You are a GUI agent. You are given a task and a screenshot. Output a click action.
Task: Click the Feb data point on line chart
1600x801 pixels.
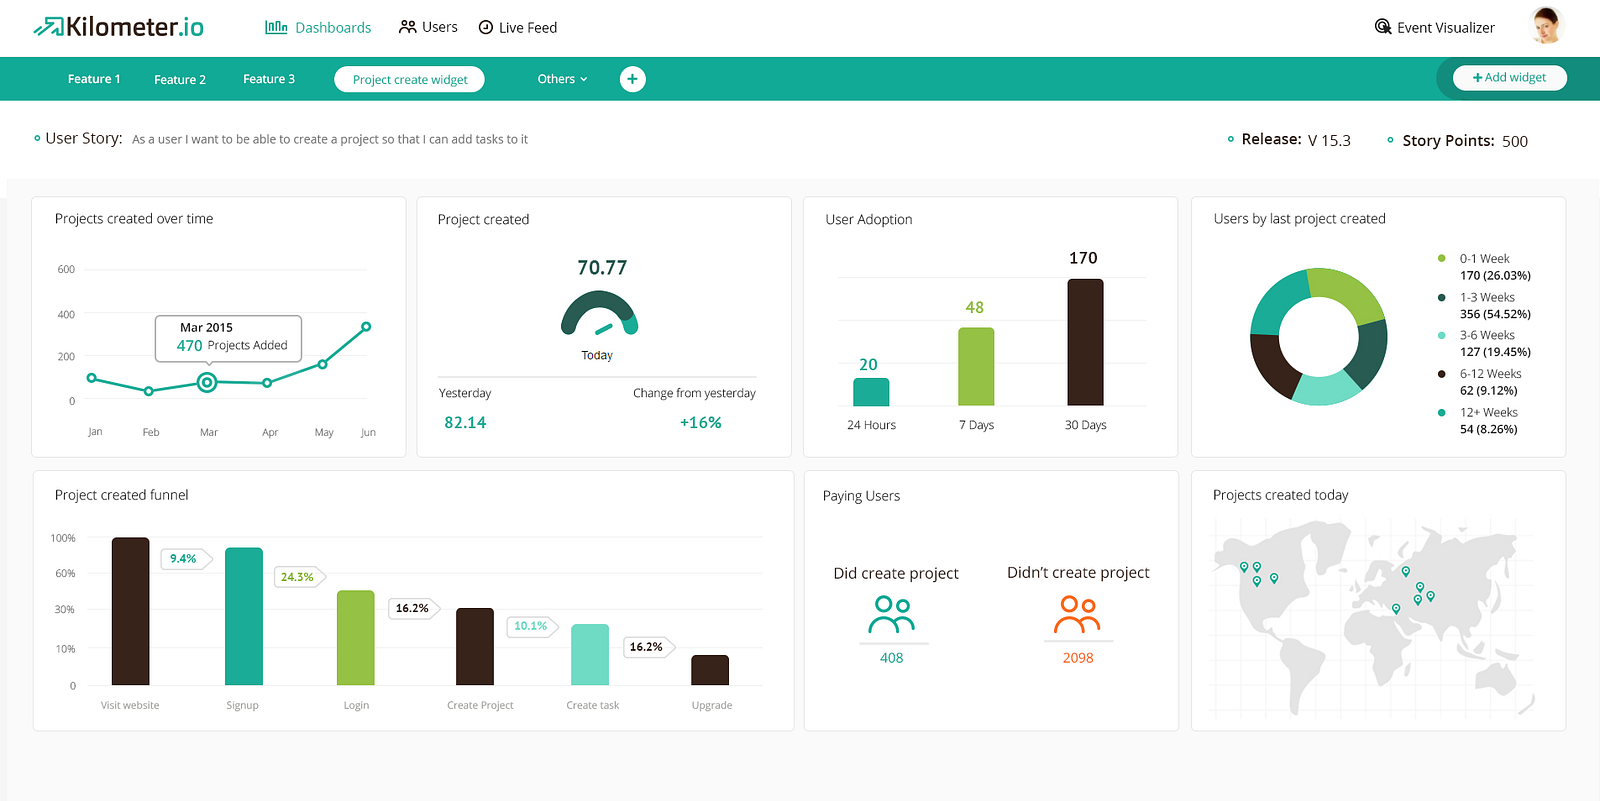pos(149,391)
